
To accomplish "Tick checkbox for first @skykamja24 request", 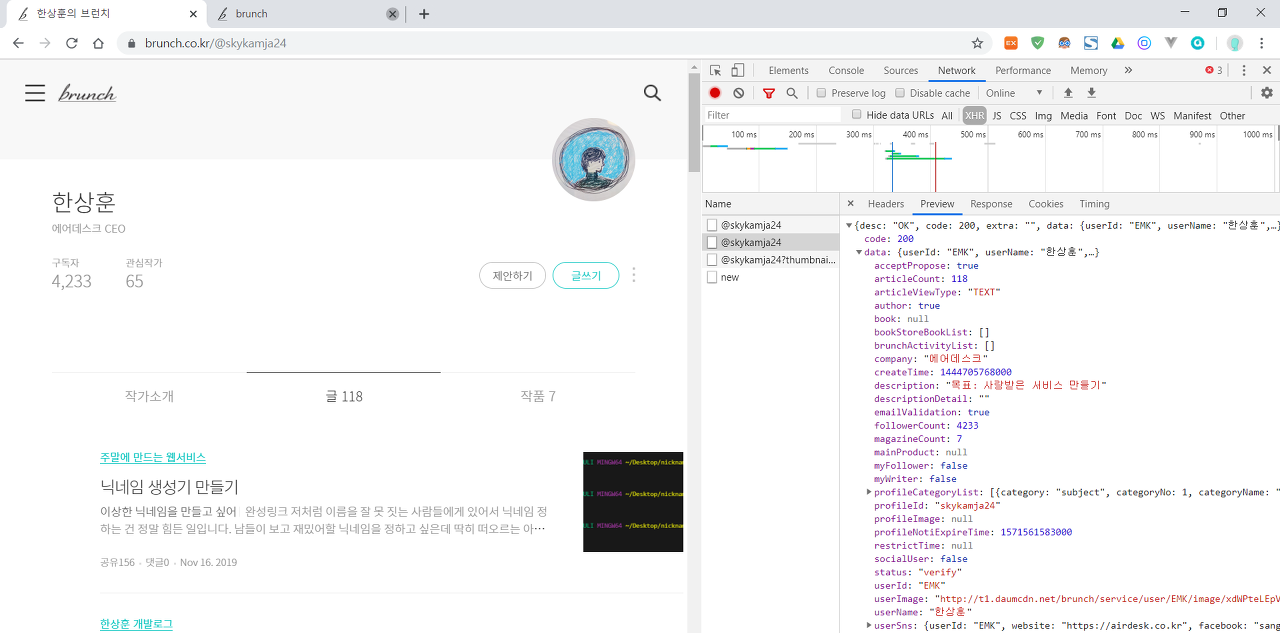I will point(712,225).
